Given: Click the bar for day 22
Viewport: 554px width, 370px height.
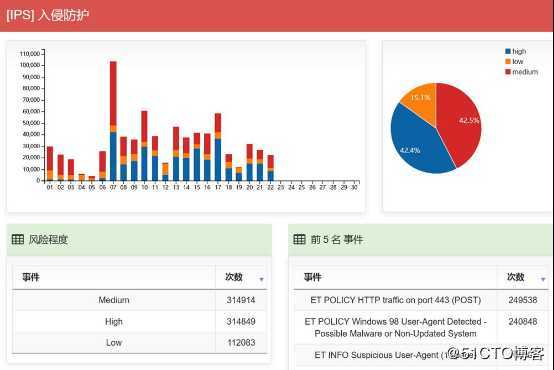Looking at the screenshot, I should pos(271,168).
